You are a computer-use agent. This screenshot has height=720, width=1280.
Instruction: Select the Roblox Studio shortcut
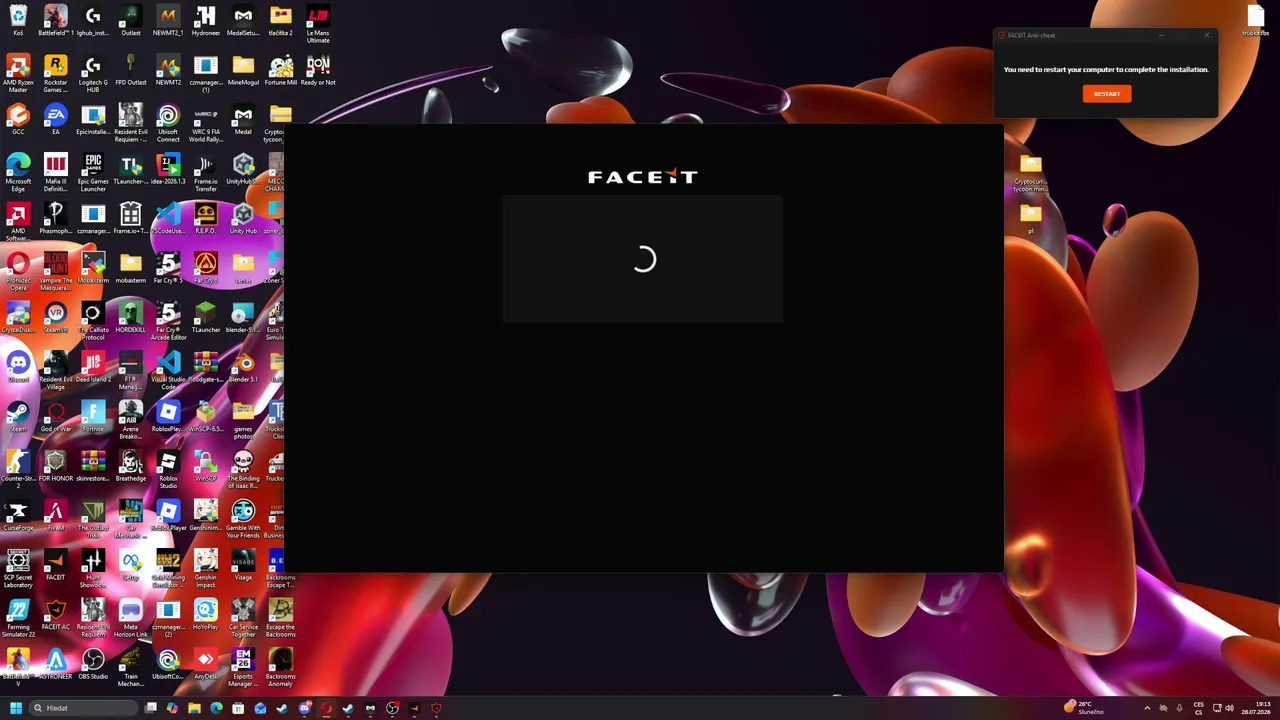coord(168,470)
